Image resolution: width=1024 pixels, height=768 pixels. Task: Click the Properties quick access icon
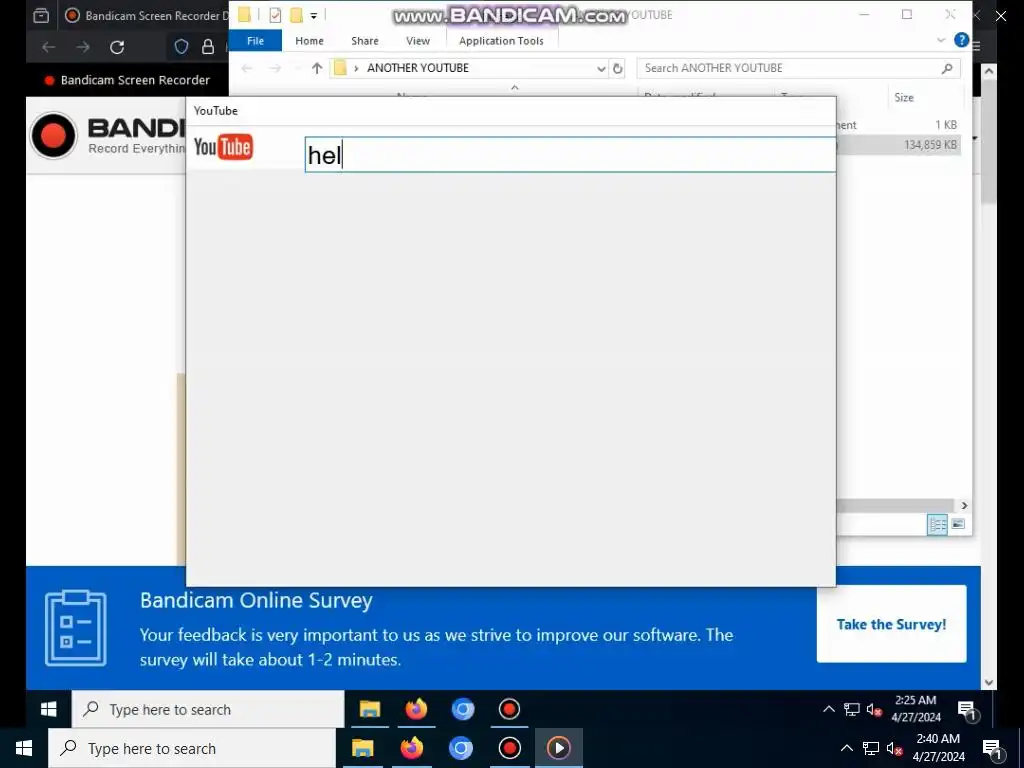pos(275,14)
